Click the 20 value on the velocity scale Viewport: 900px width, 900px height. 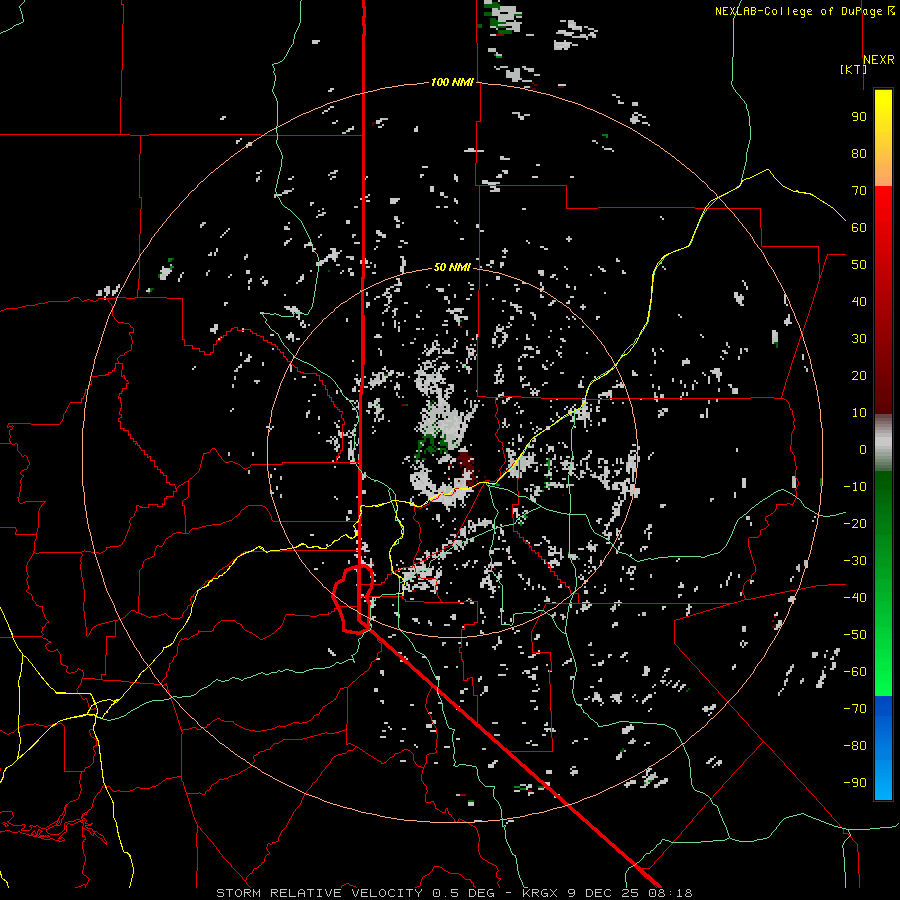pos(859,375)
